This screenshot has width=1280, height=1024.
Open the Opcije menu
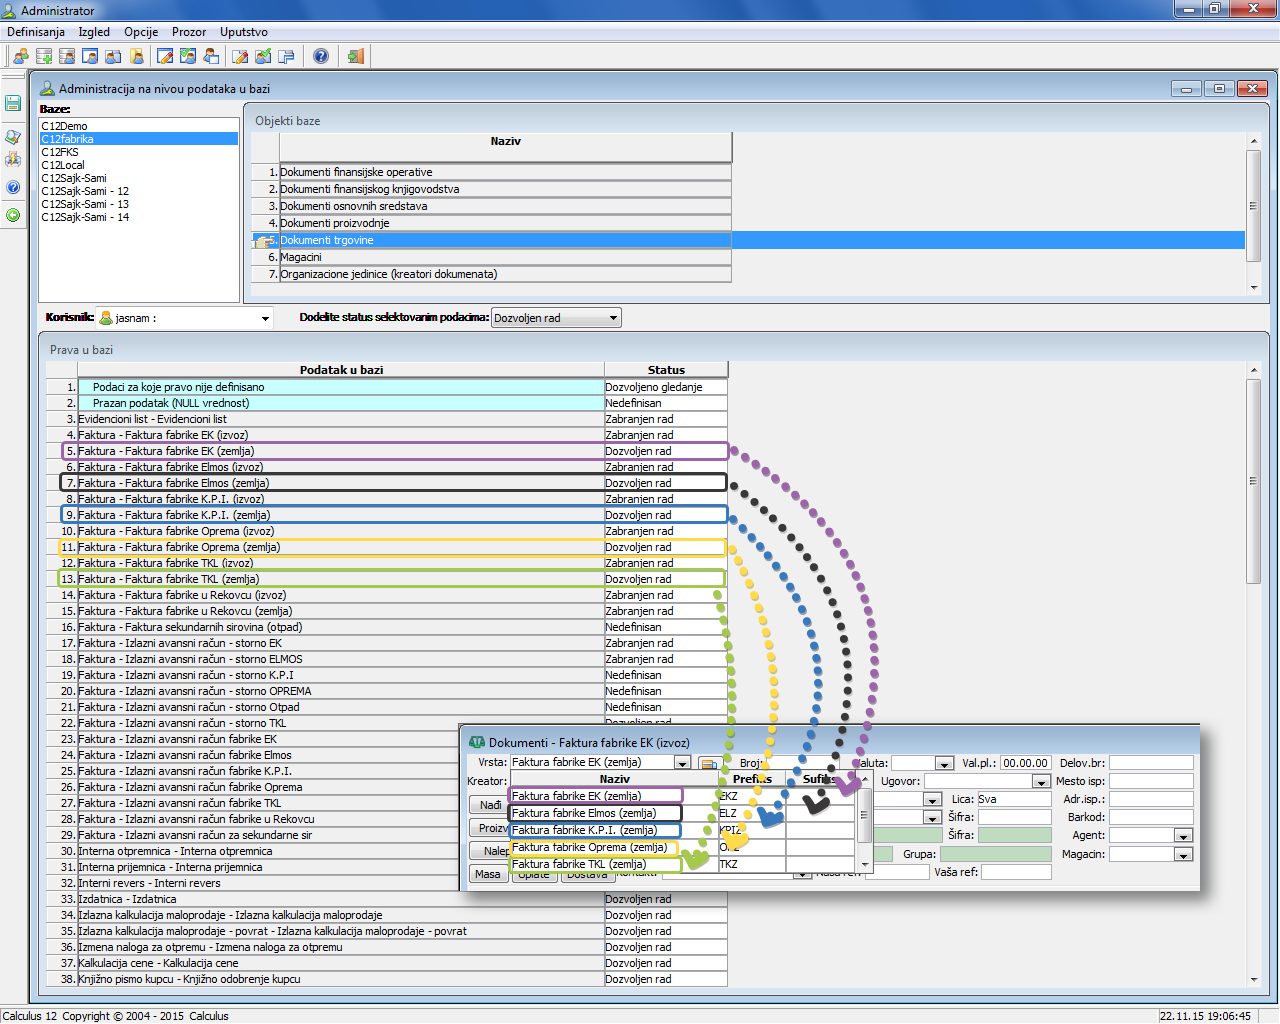click(141, 32)
